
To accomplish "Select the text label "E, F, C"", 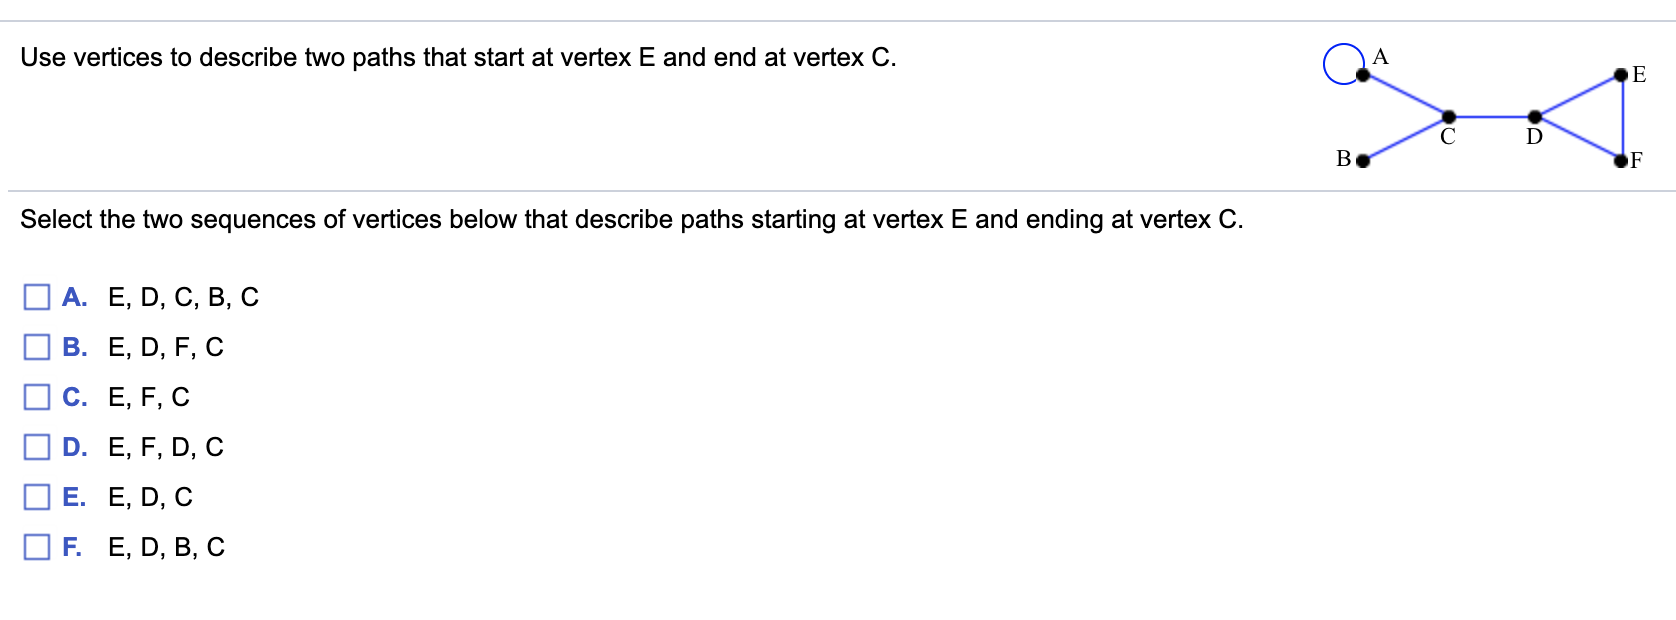I will coord(148,396).
